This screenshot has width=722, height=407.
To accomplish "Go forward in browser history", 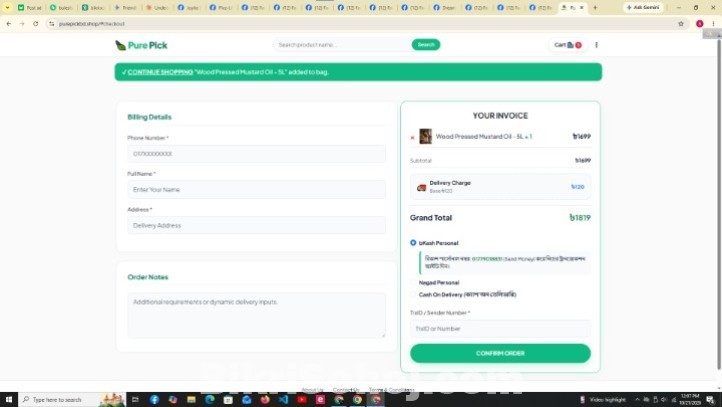I will tap(22, 23).
